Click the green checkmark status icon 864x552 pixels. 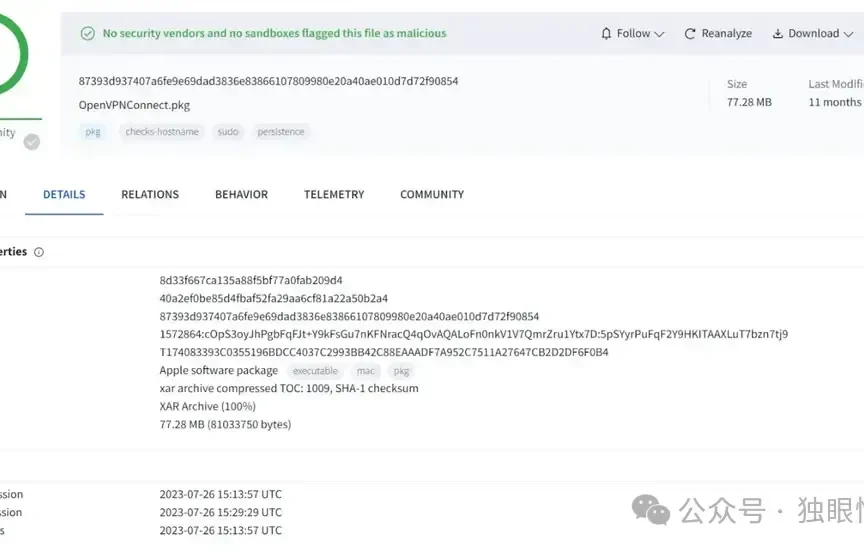pyautogui.click(x=88, y=34)
